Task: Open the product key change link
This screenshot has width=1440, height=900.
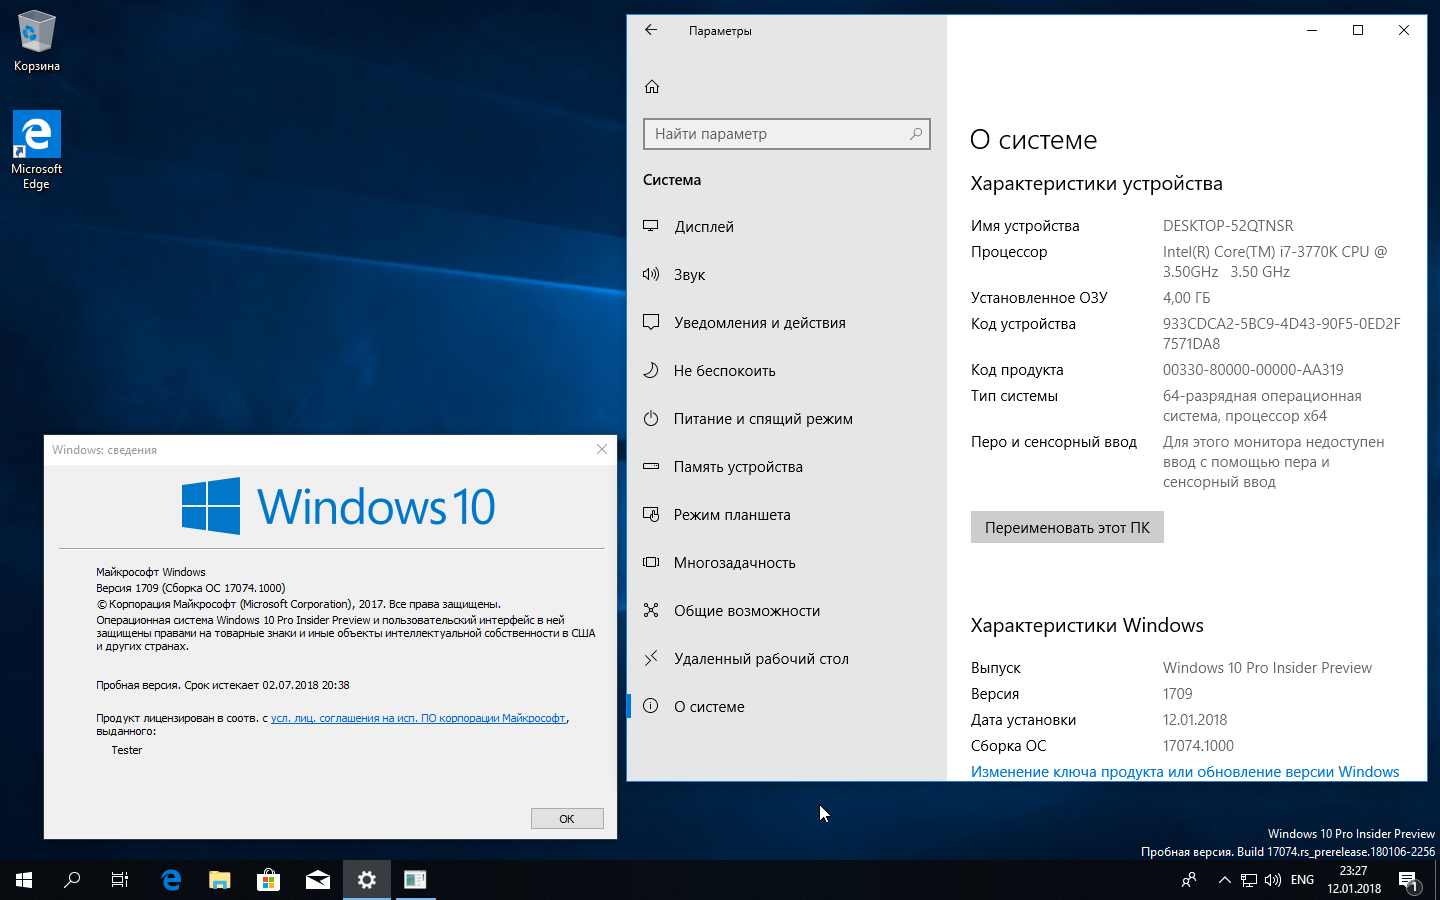Action: coord(1184,772)
